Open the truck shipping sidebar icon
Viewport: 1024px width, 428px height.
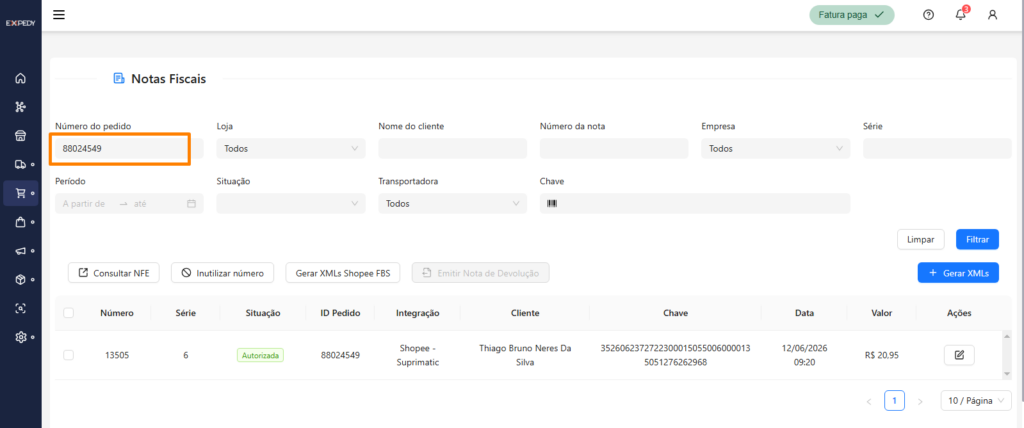click(x=20, y=165)
